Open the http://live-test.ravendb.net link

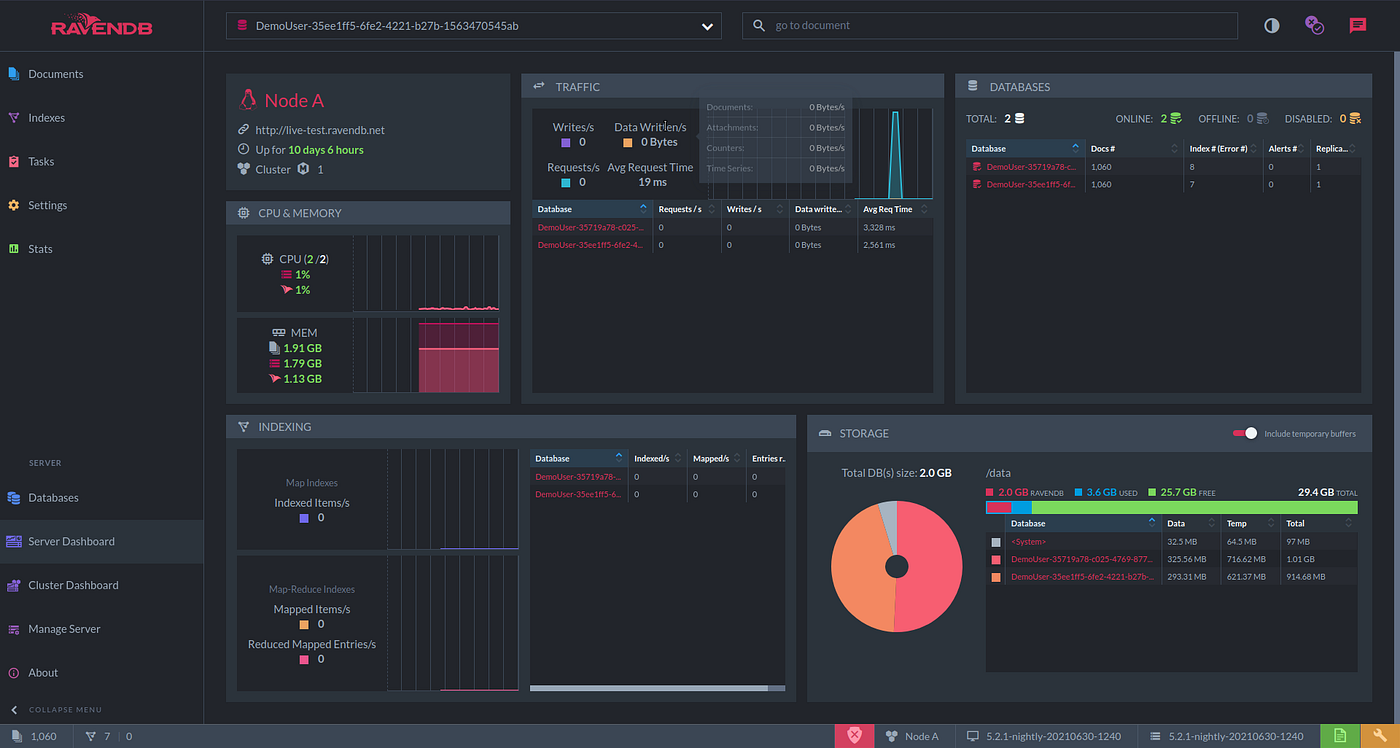[320, 130]
